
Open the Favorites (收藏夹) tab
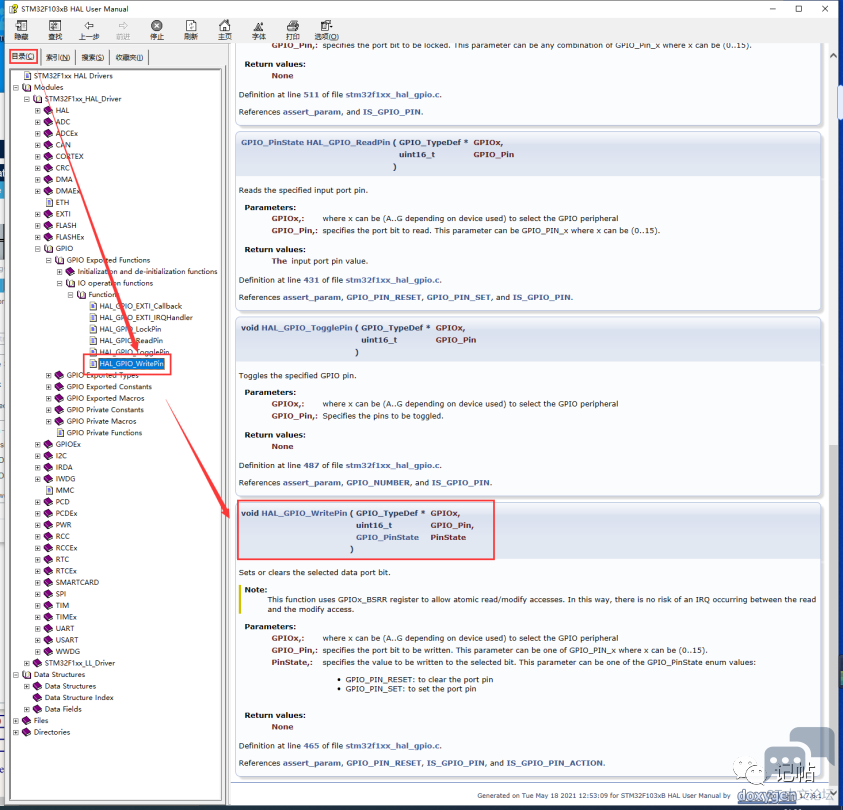click(x=129, y=57)
